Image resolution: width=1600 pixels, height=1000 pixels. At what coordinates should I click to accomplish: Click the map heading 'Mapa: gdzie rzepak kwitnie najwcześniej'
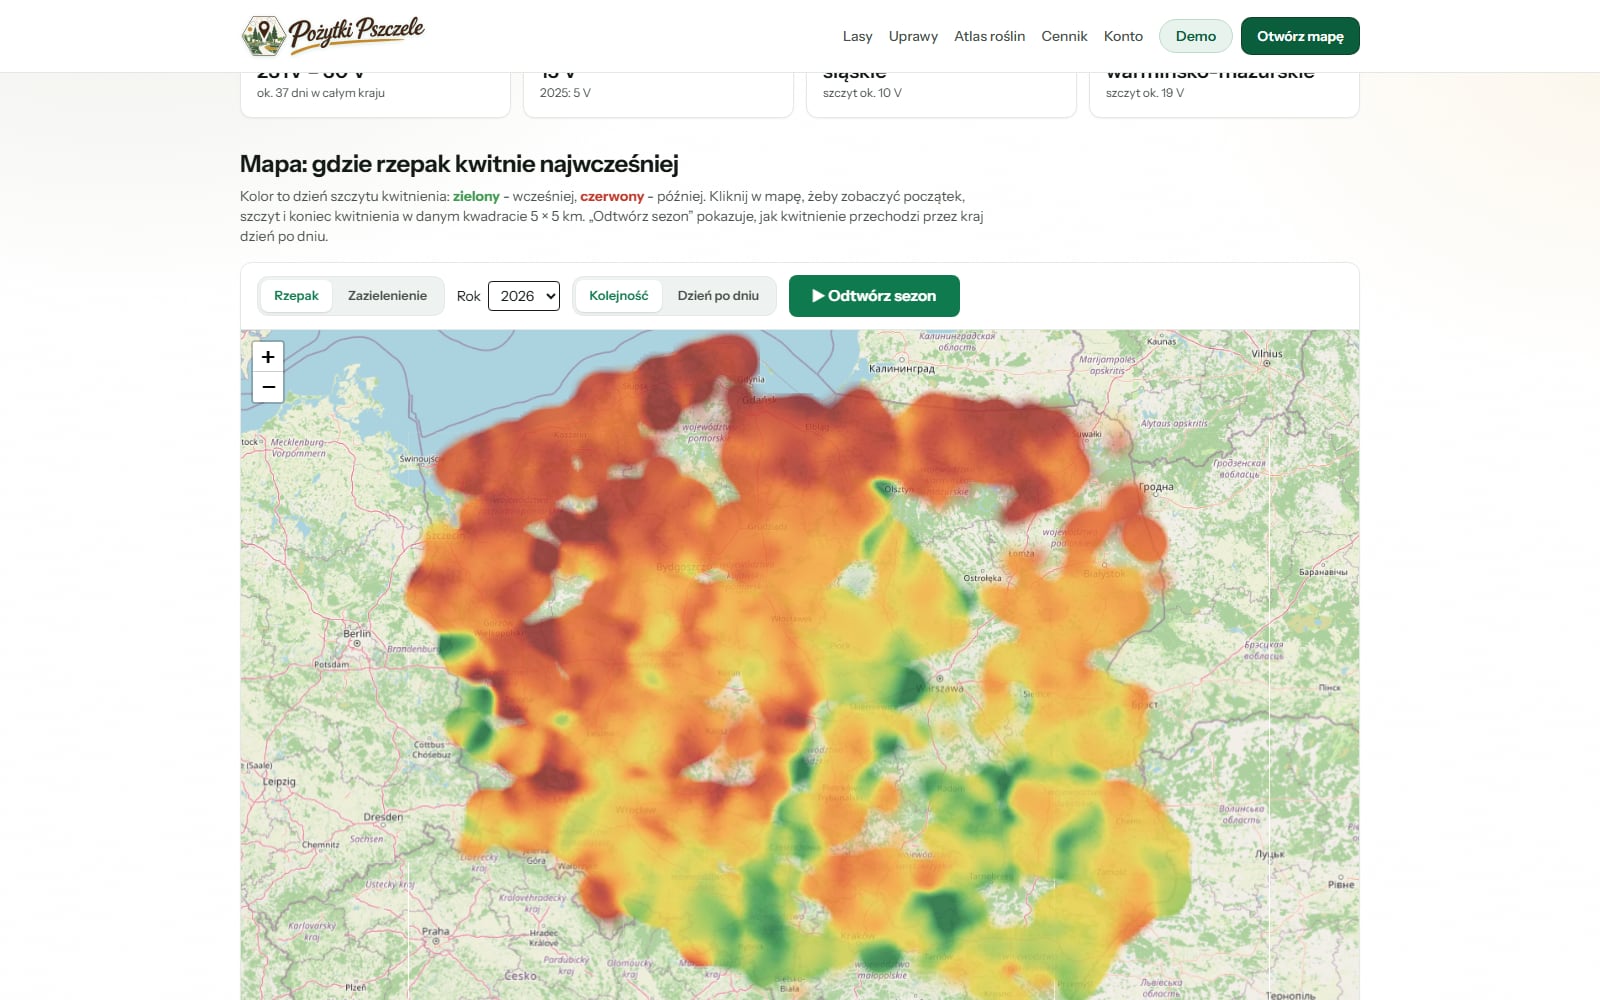click(459, 164)
